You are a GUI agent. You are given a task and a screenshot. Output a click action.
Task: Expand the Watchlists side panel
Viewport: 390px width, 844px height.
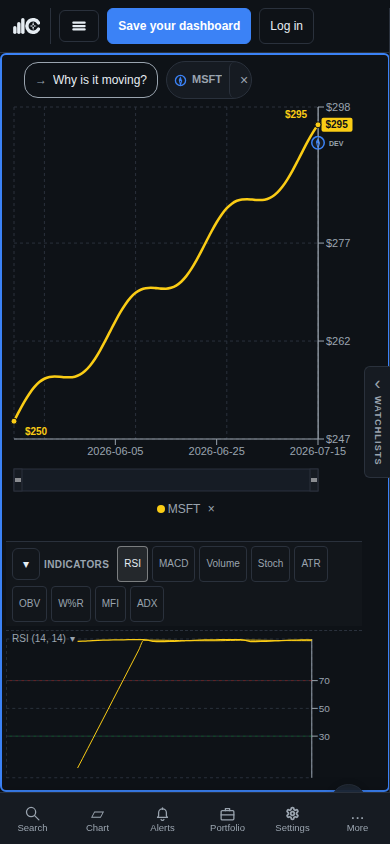(x=377, y=422)
